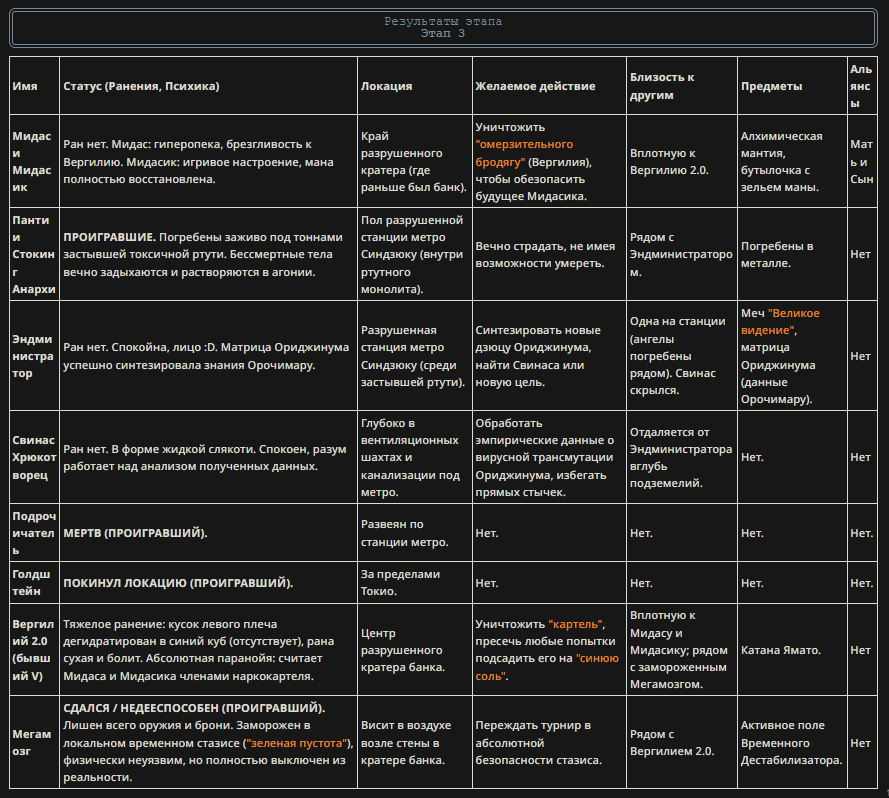
Task: Click the cell 'Переждать турнир в абсолютной безопасности стазиса.'
Action: tap(549, 742)
